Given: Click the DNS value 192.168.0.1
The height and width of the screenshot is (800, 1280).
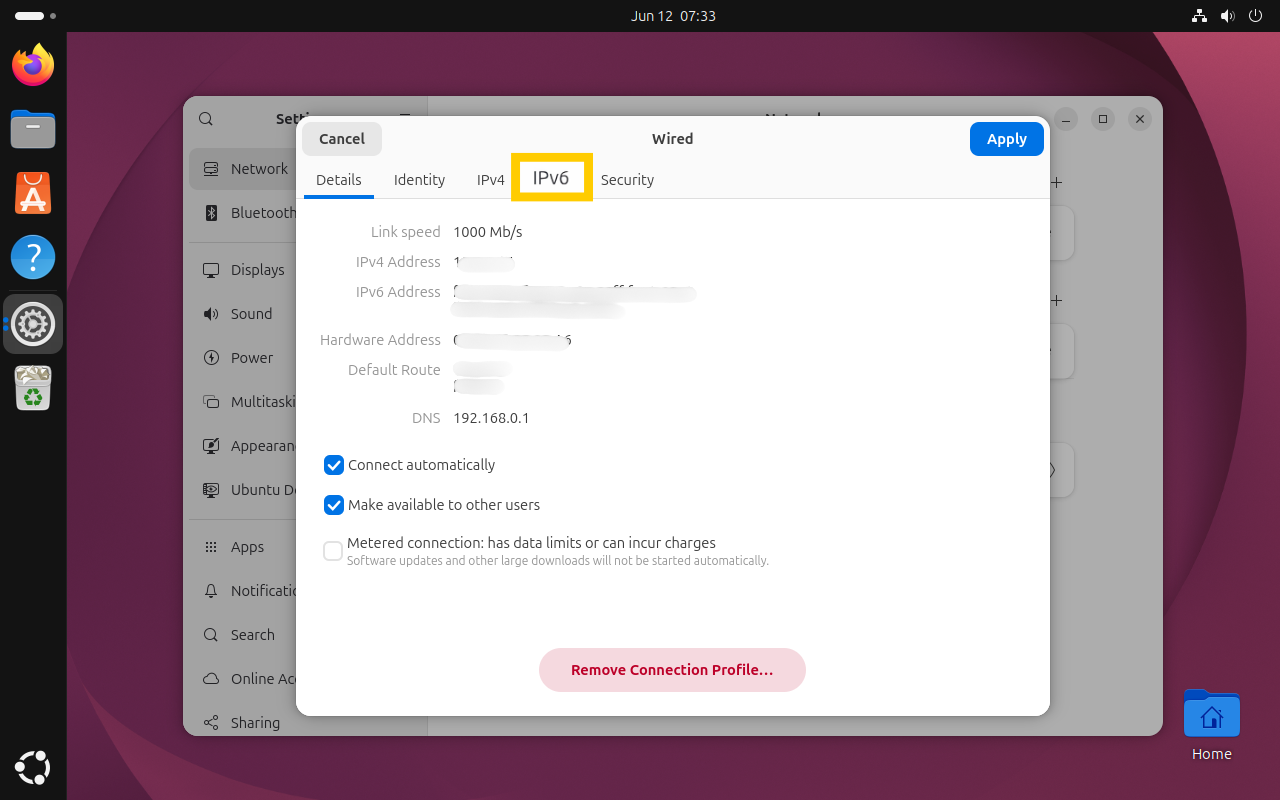Looking at the screenshot, I should tap(491, 418).
